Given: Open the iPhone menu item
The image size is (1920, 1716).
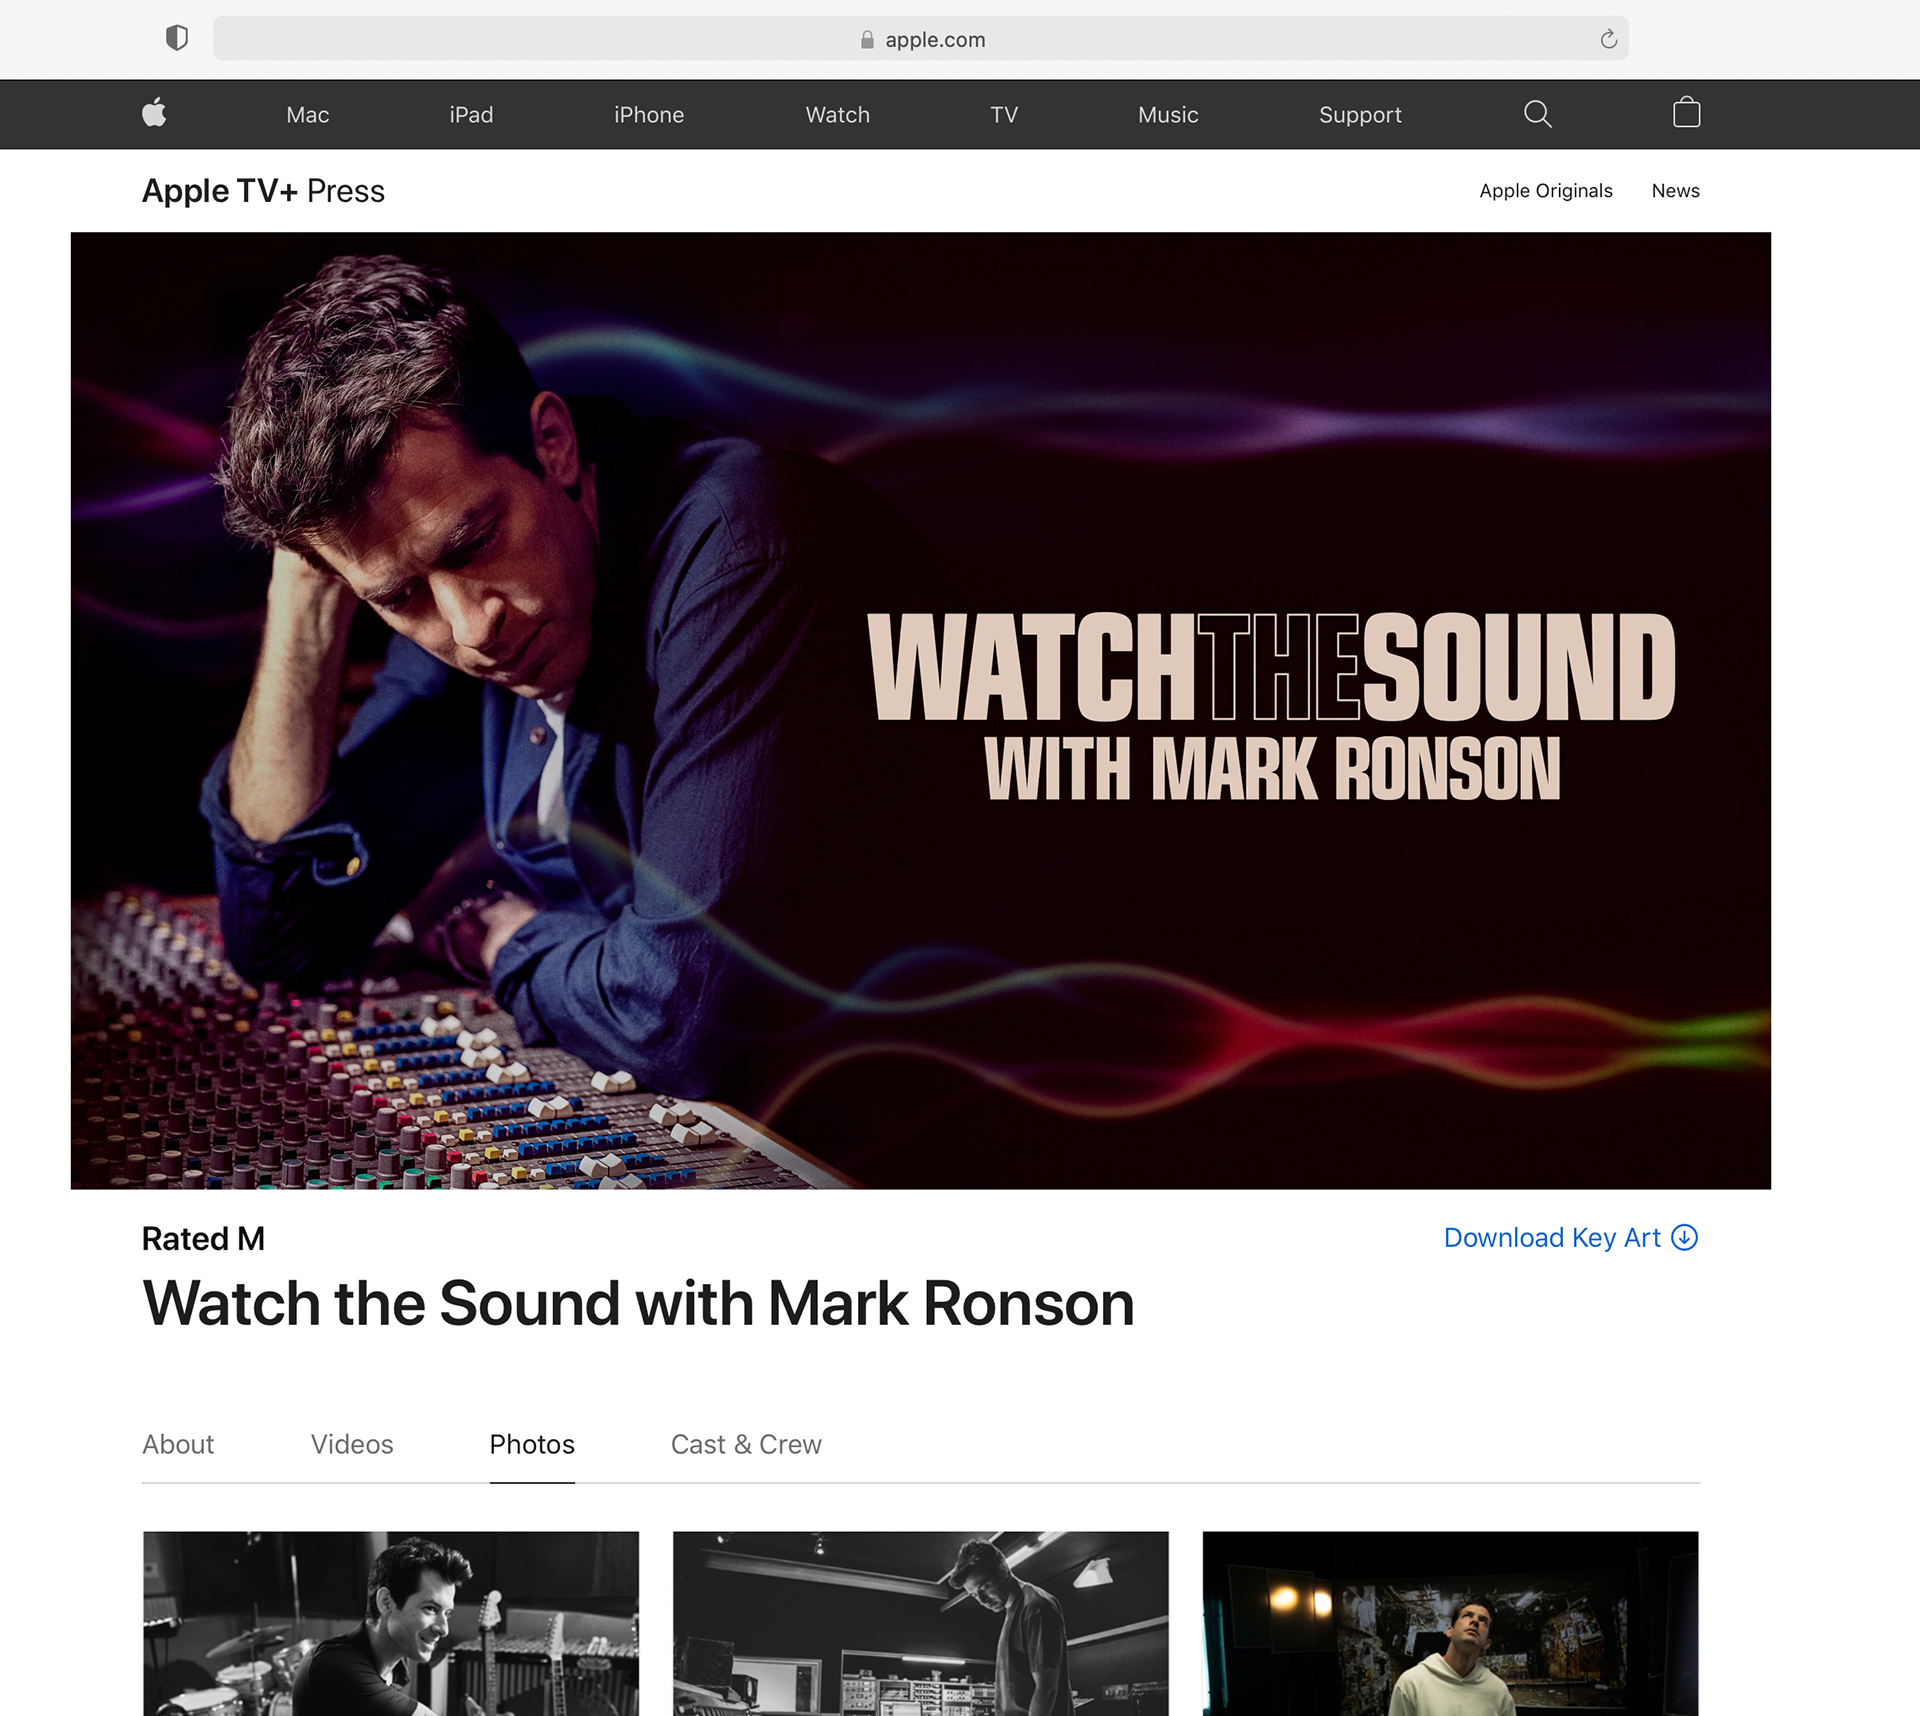Looking at the screenshot, I should [x=649, y=115].
